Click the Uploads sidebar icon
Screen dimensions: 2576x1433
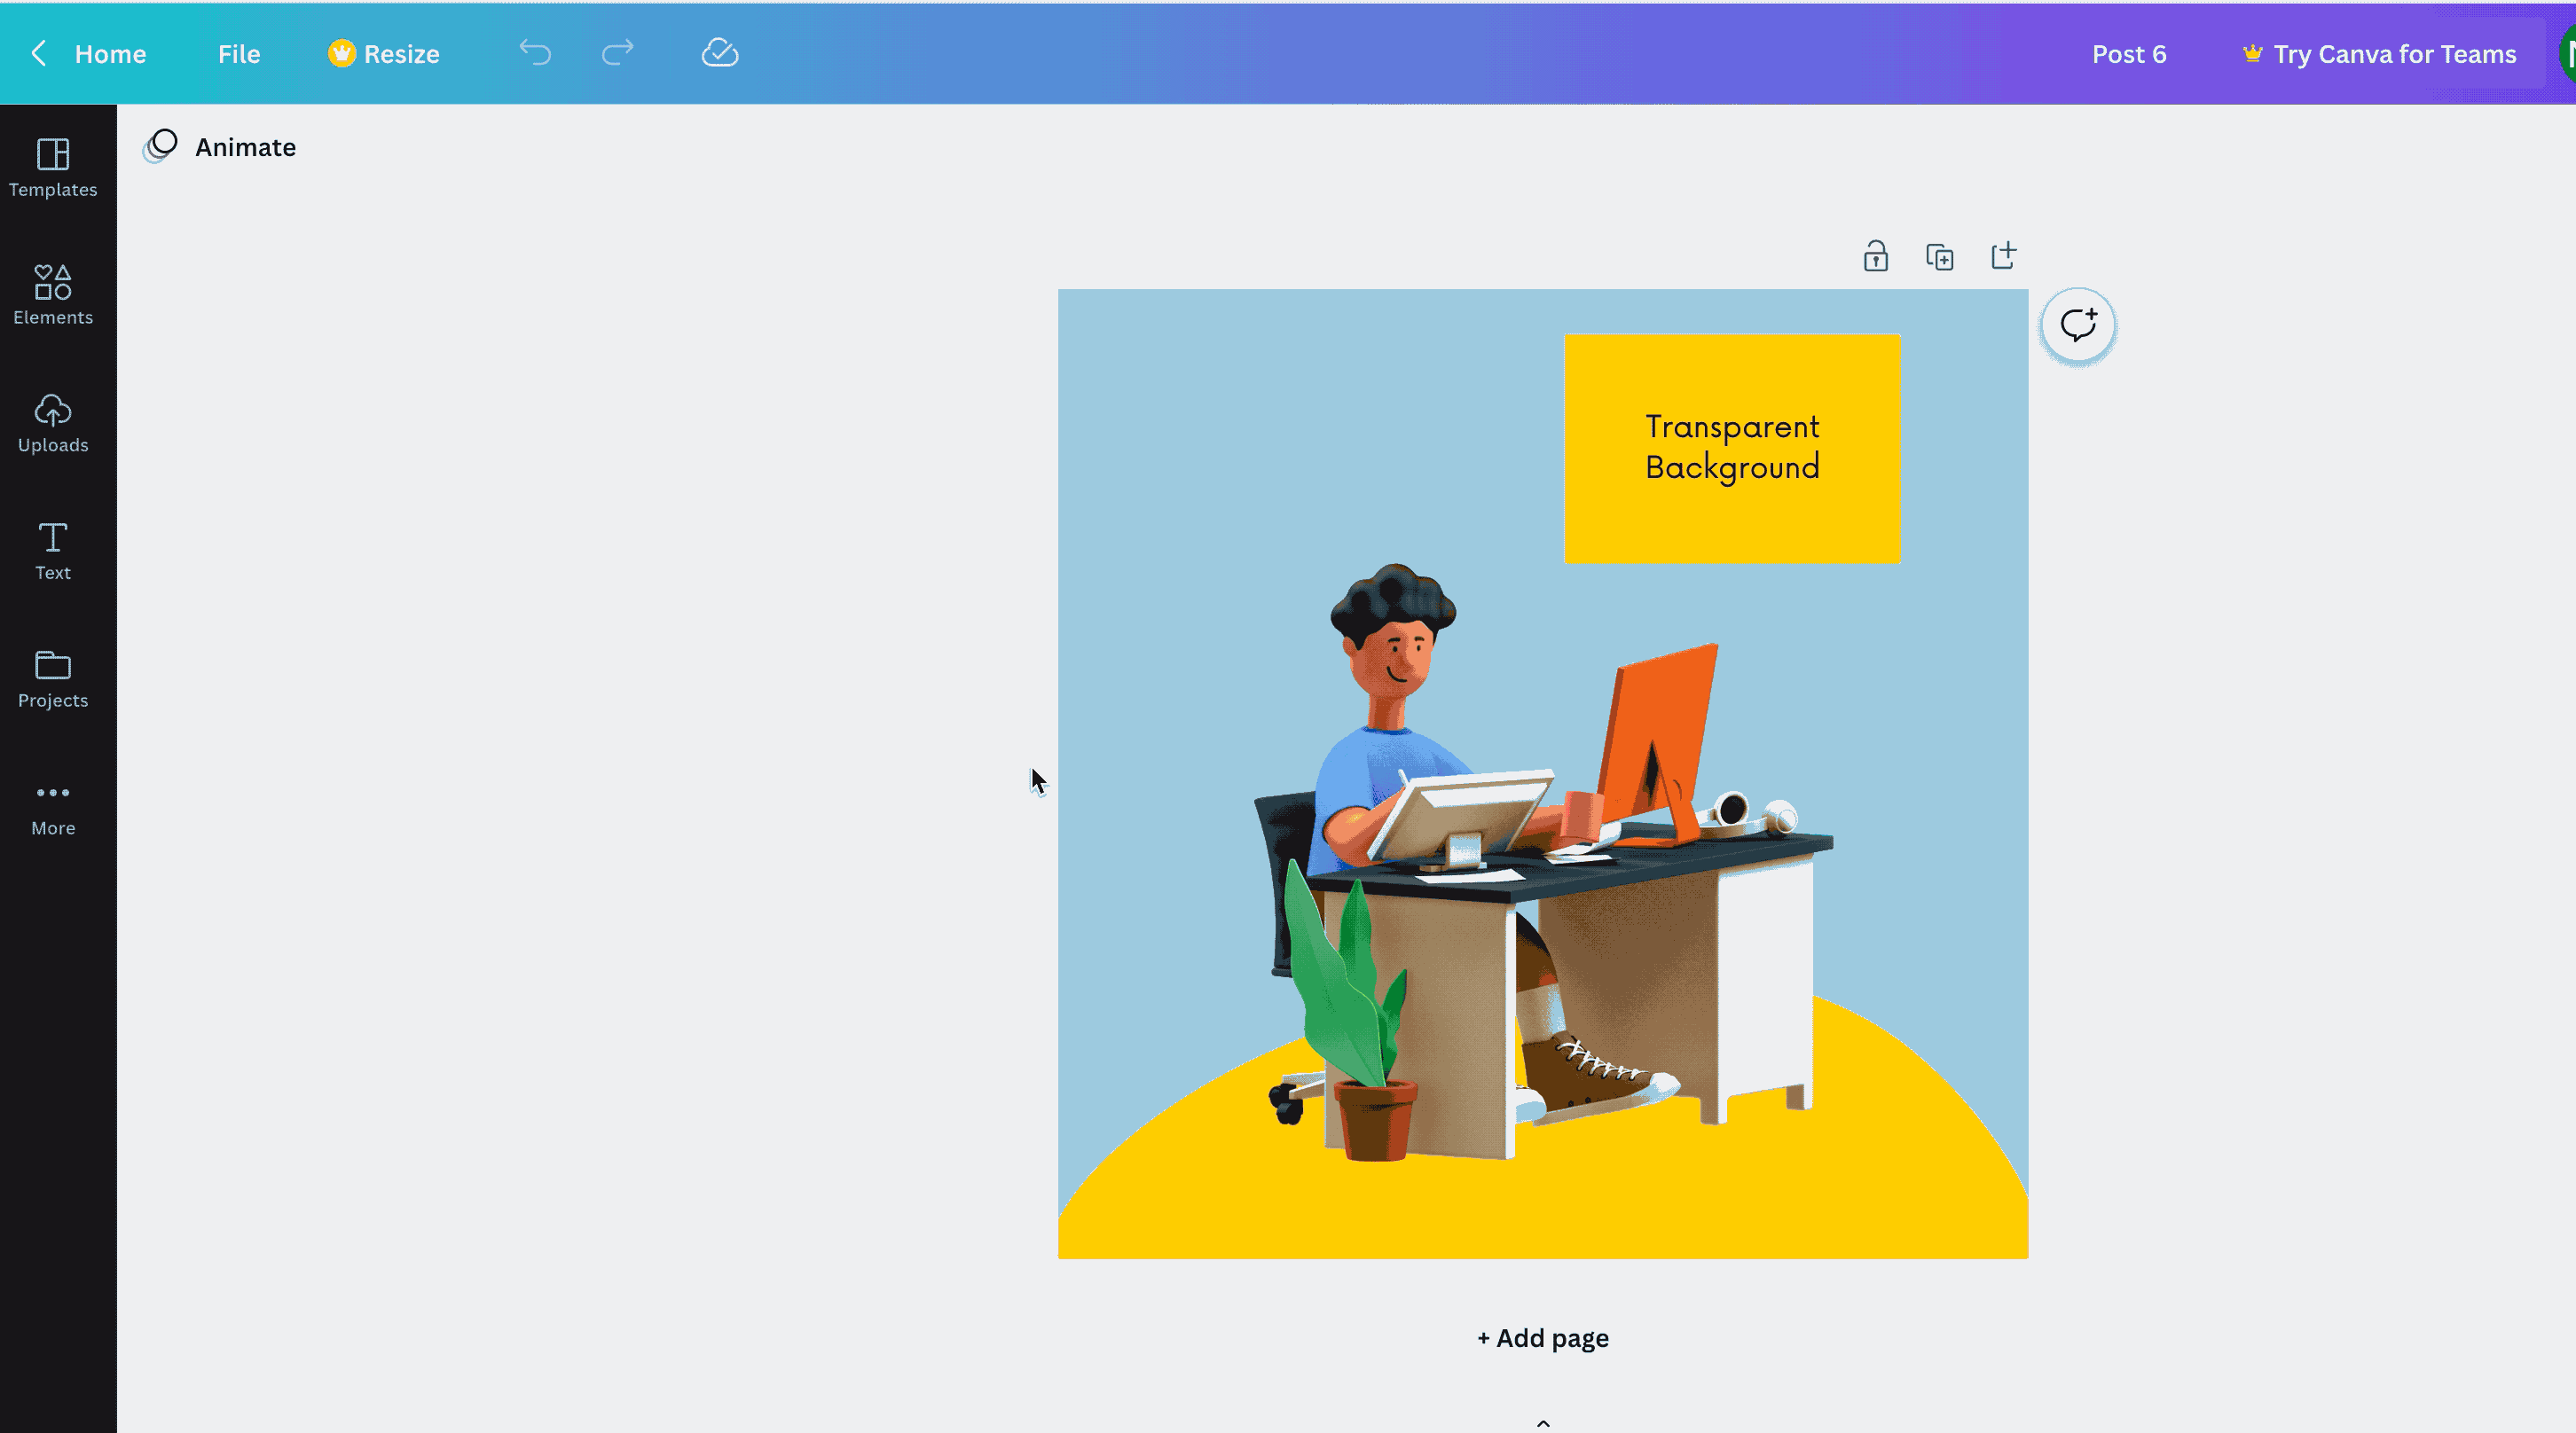[53, 422]
